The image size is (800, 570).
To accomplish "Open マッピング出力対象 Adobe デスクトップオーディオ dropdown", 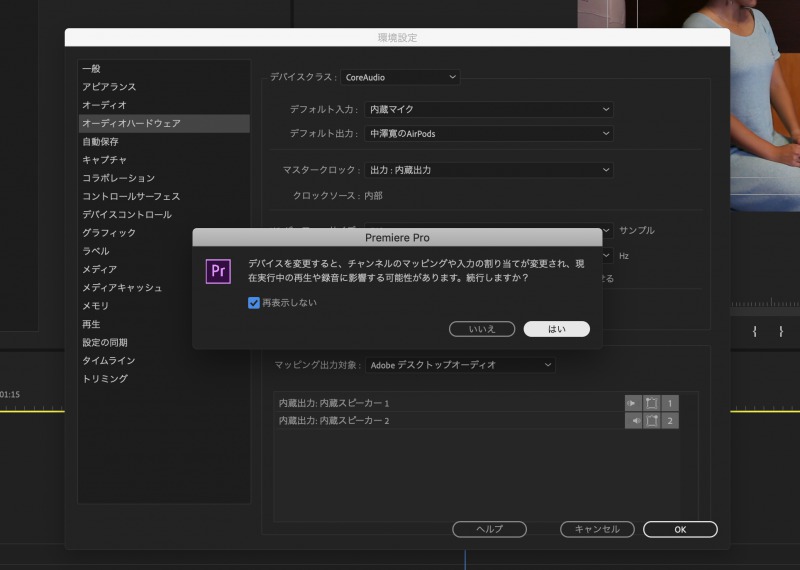I will [460, 365].
